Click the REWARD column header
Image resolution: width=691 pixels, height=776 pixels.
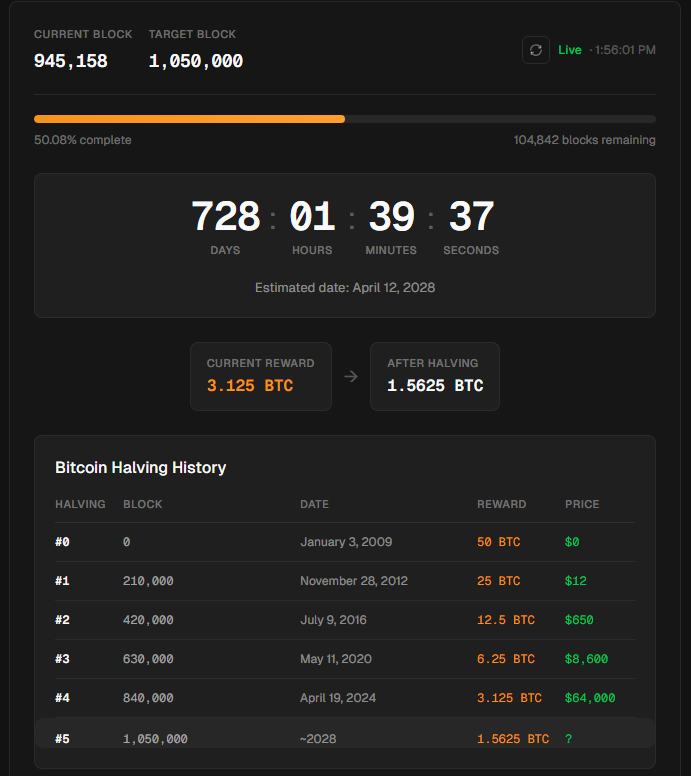click(501, 504)
